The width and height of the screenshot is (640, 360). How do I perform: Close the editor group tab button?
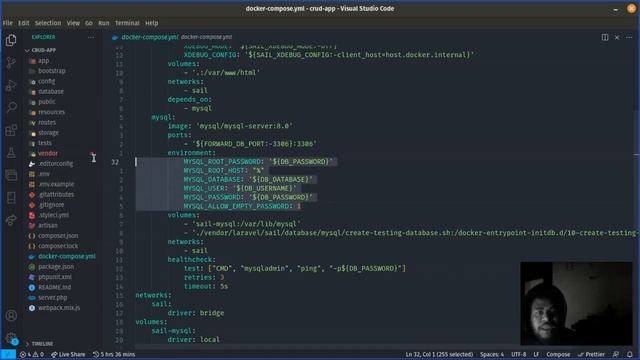[617, 37]
